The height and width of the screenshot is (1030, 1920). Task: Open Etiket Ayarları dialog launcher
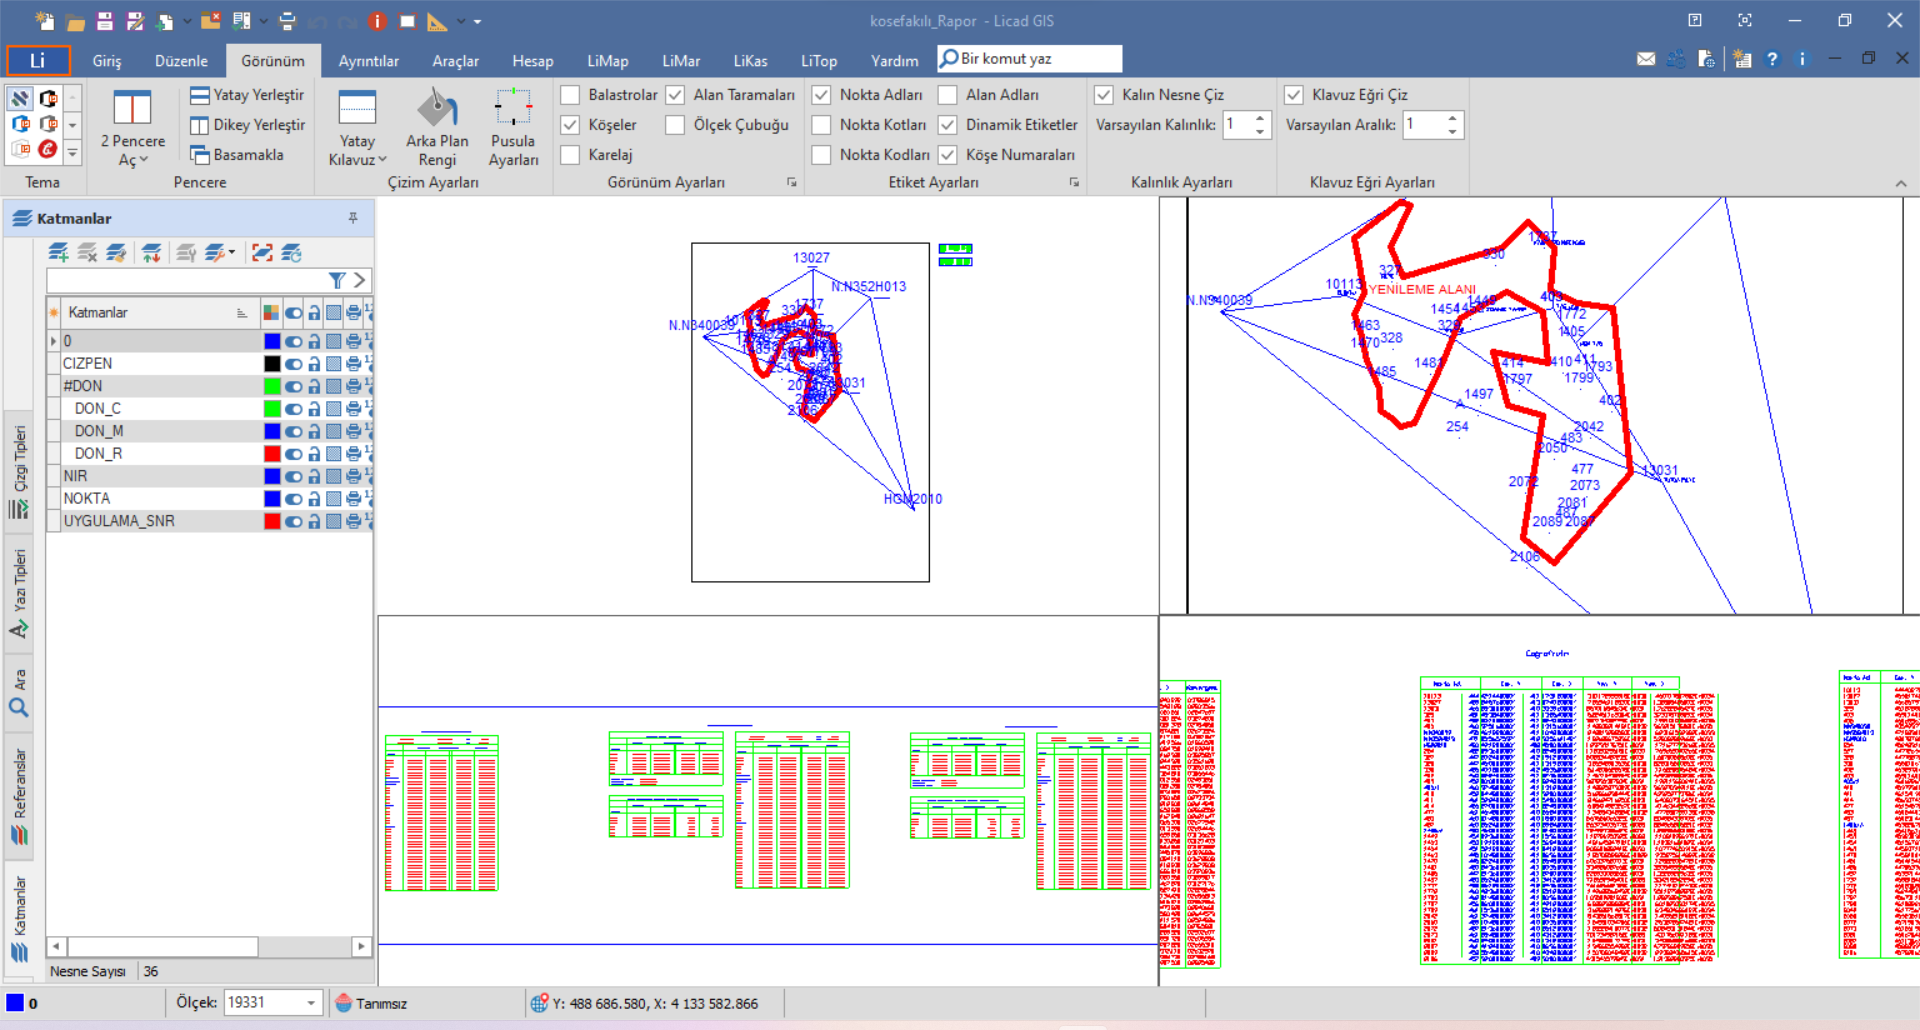coord(1075,182)
